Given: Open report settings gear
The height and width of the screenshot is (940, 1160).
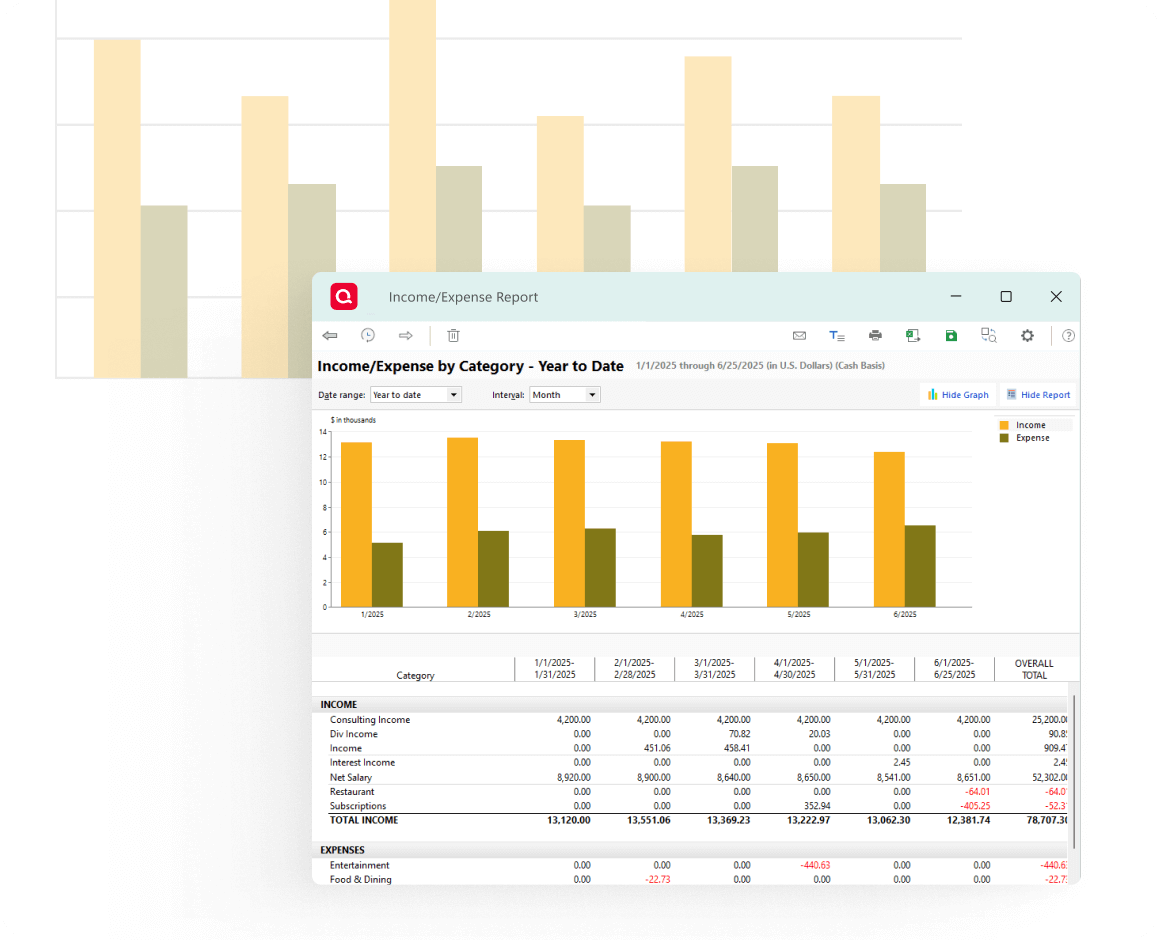Looking at the screenshot, I should 1027,335.
